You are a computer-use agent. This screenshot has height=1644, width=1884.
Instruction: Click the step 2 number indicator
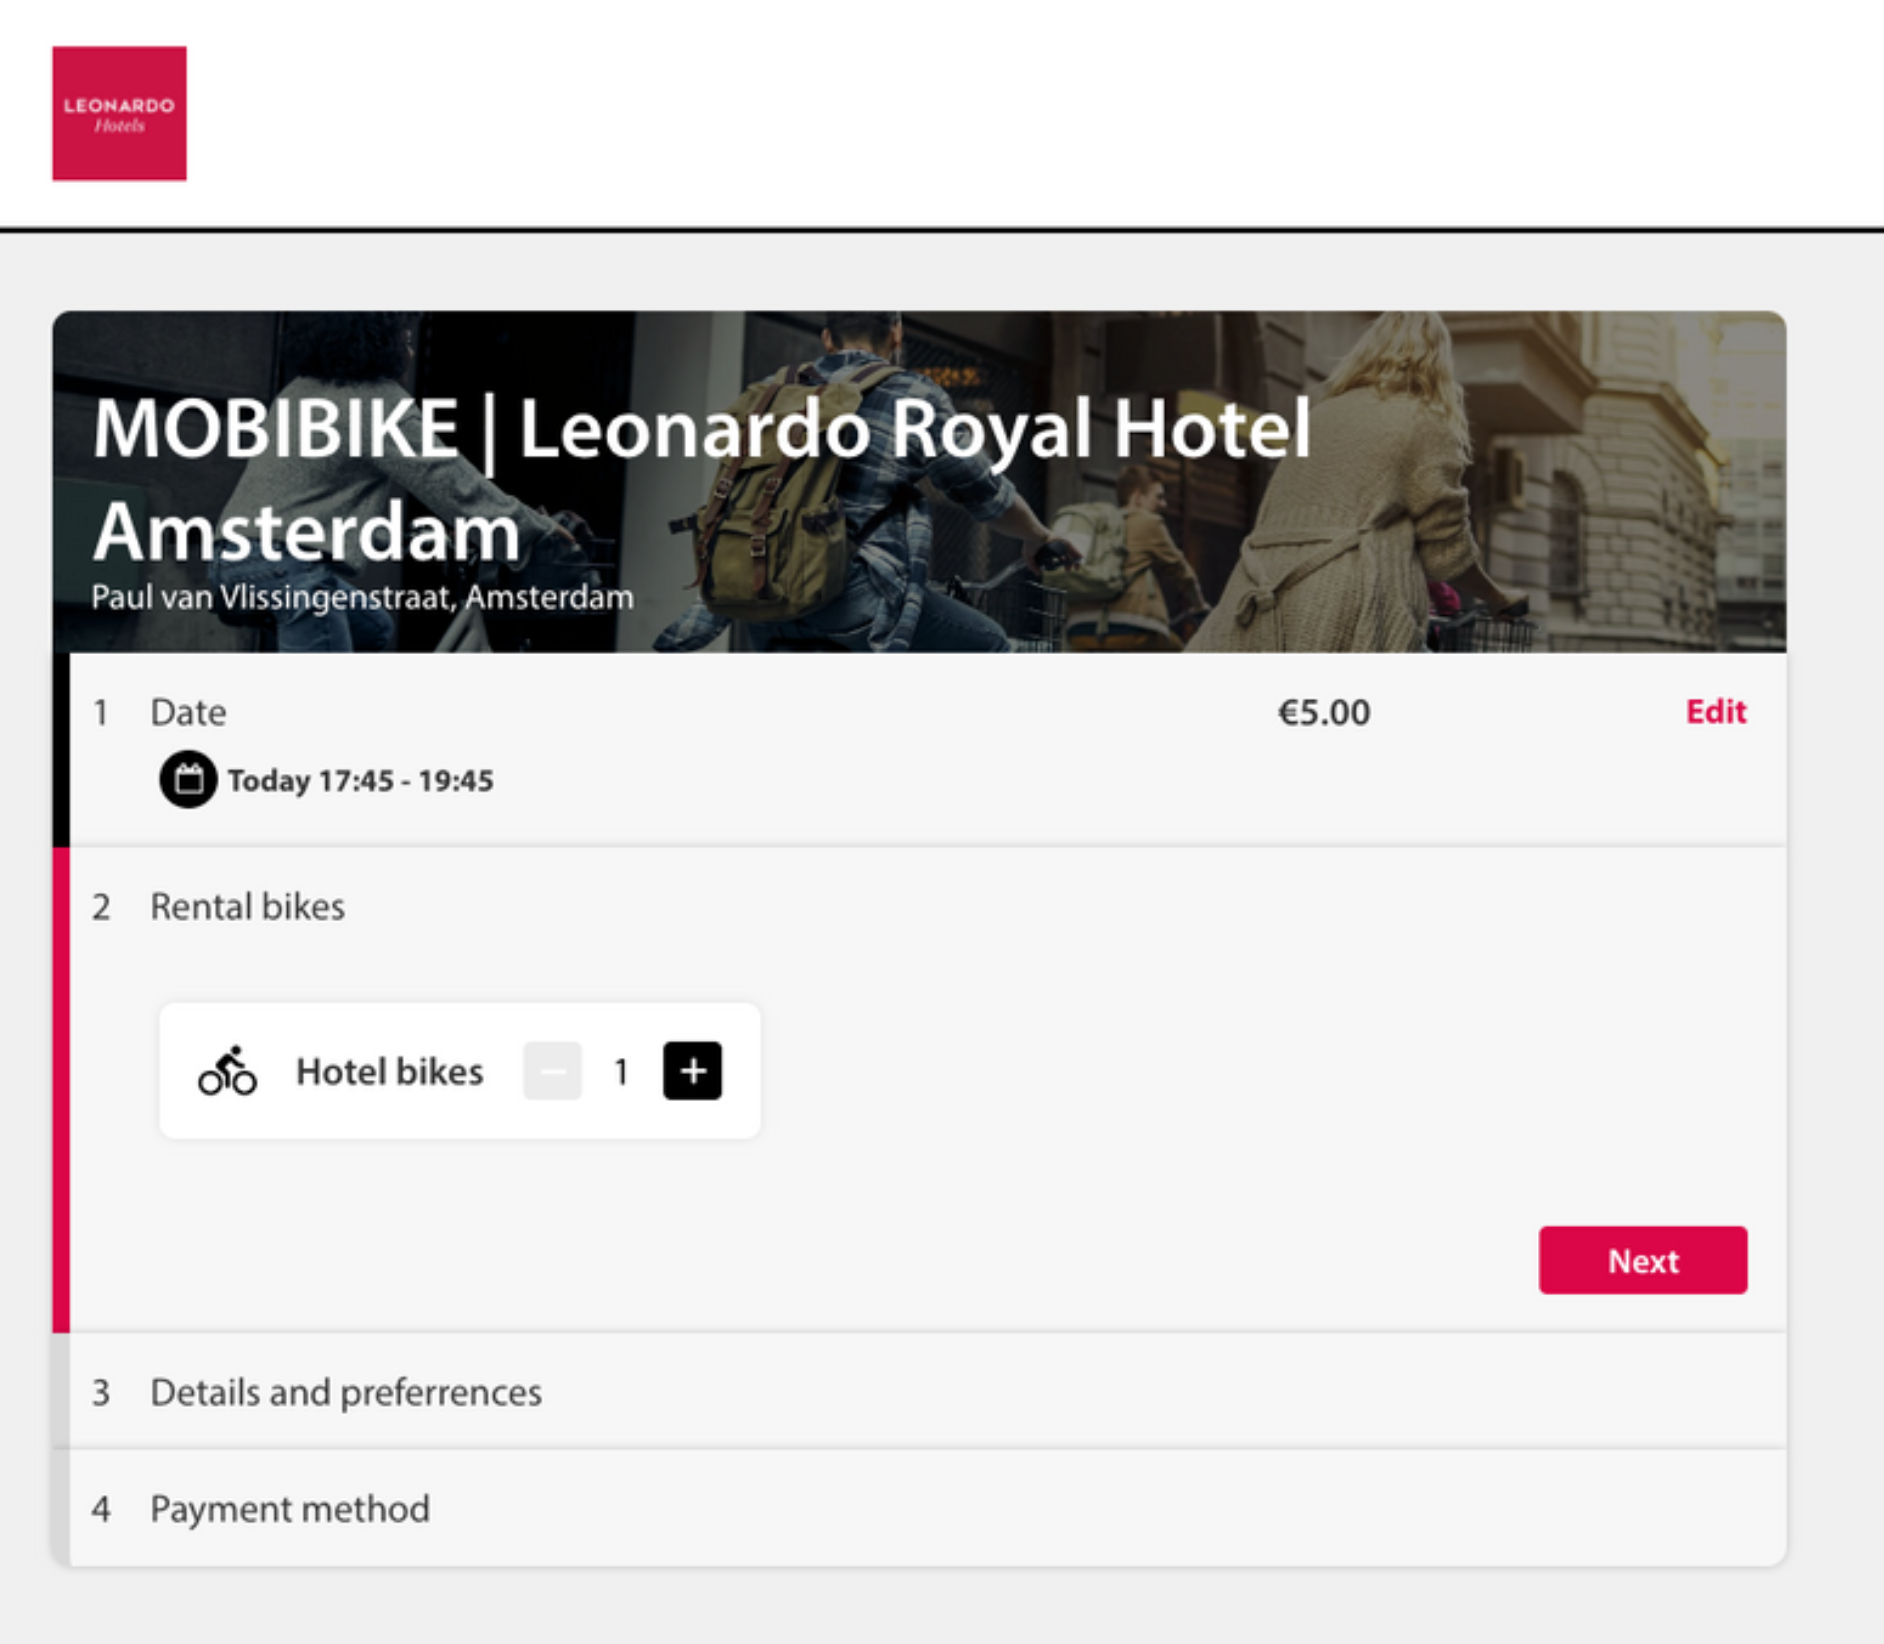(x=101, y=907)
